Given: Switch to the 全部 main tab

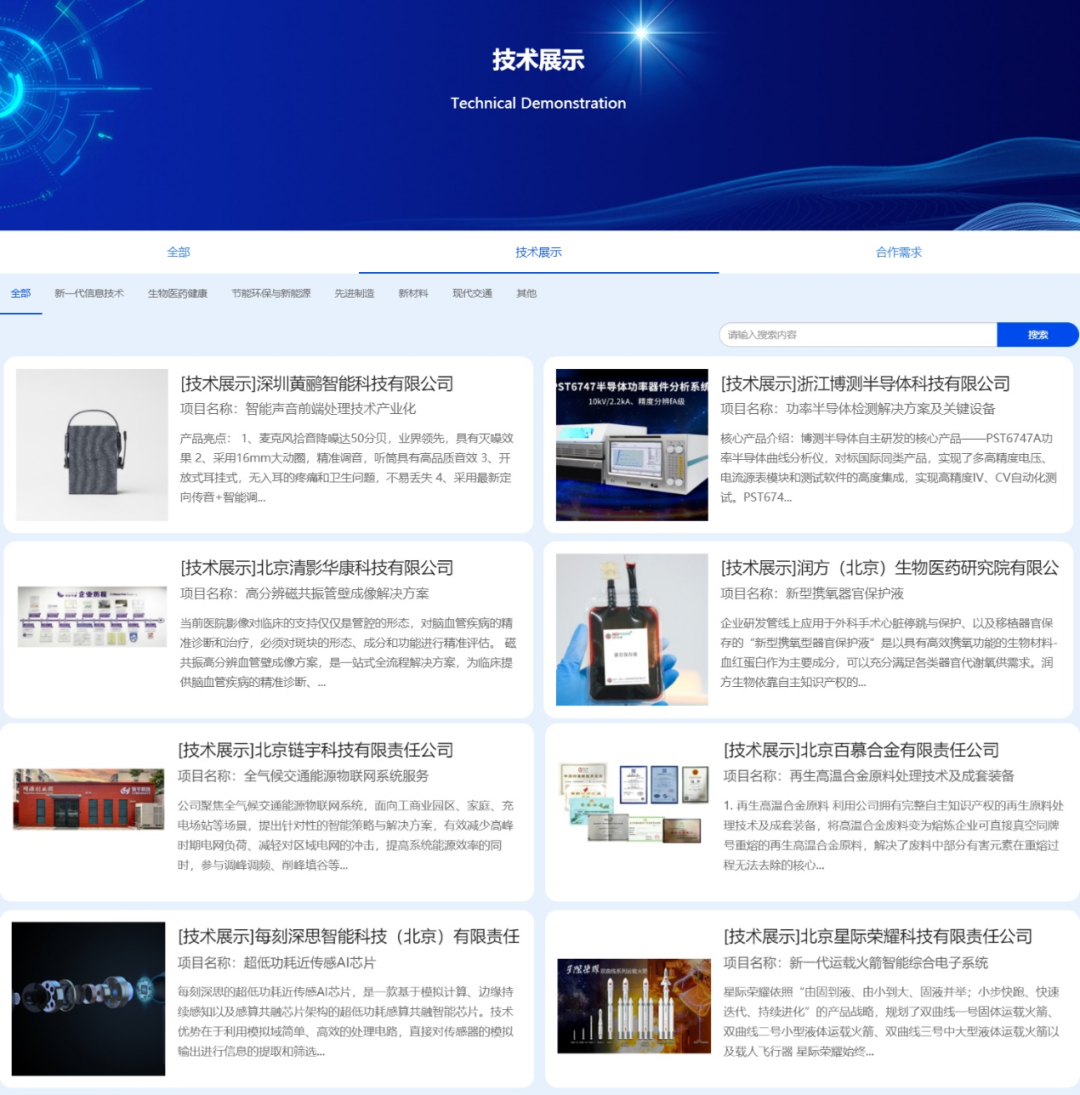Looking at the screenshot, I should (180, 253).
